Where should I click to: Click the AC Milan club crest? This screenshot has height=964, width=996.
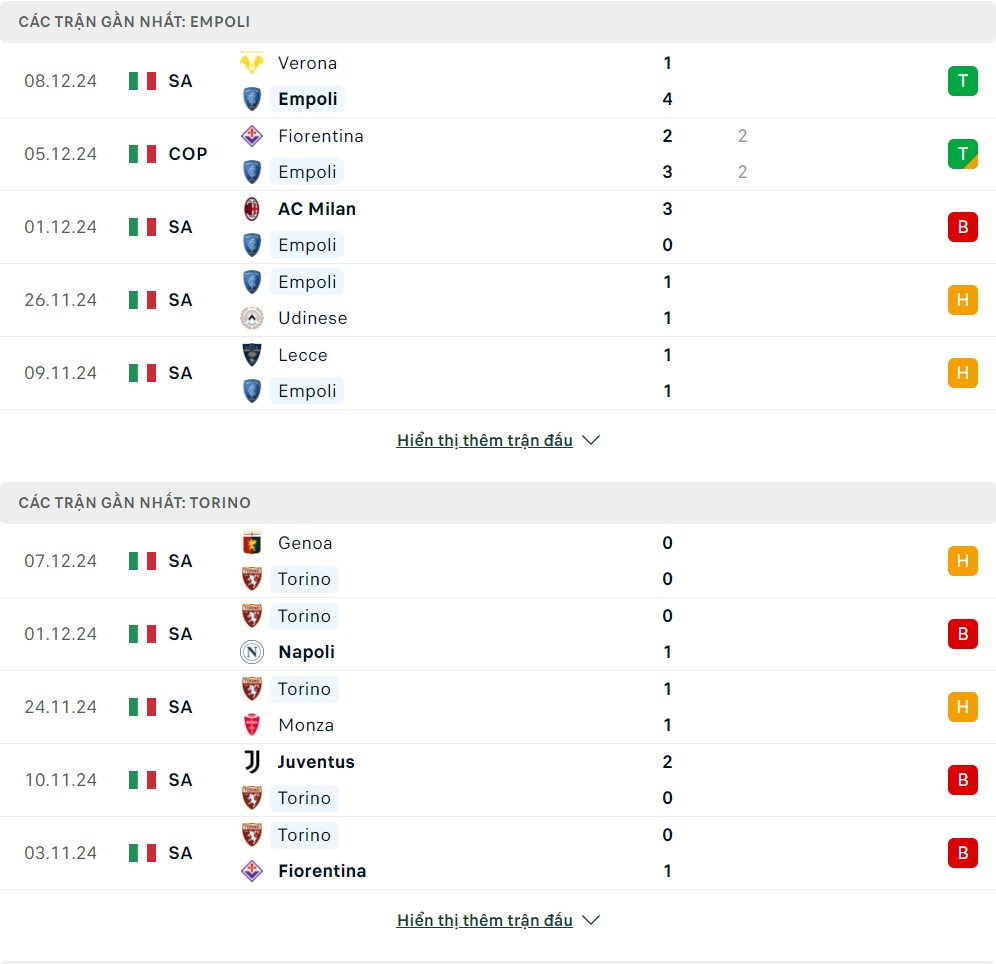click(x=252, y=209)
